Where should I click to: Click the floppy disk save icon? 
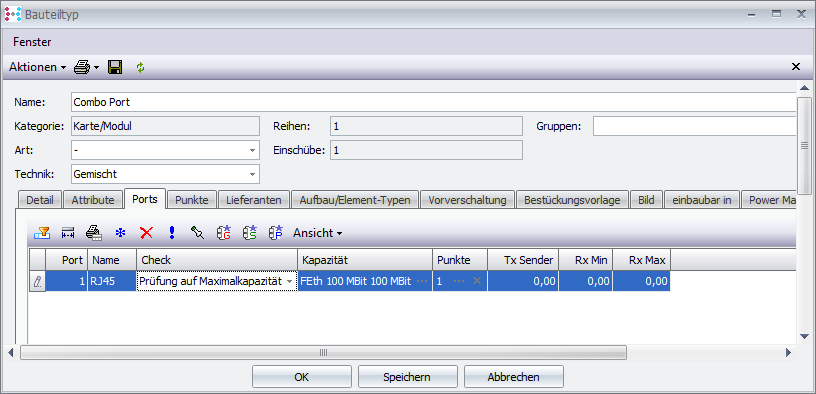click(x=115, y=67)
